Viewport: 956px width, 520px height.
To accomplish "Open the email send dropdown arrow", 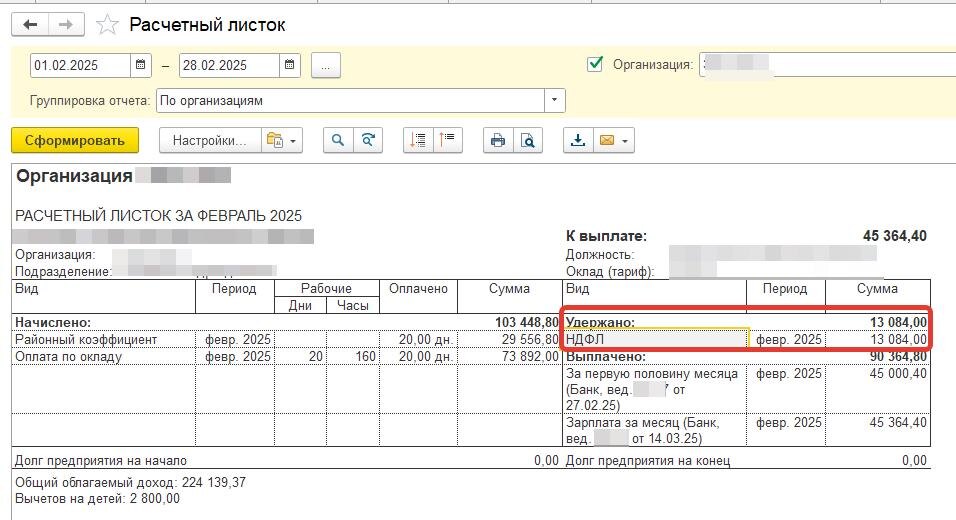I will [626, 141].
